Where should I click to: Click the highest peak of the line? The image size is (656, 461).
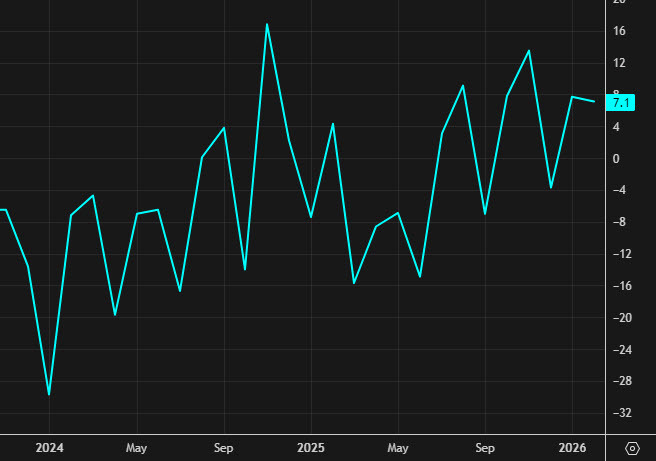click(267, 24)
